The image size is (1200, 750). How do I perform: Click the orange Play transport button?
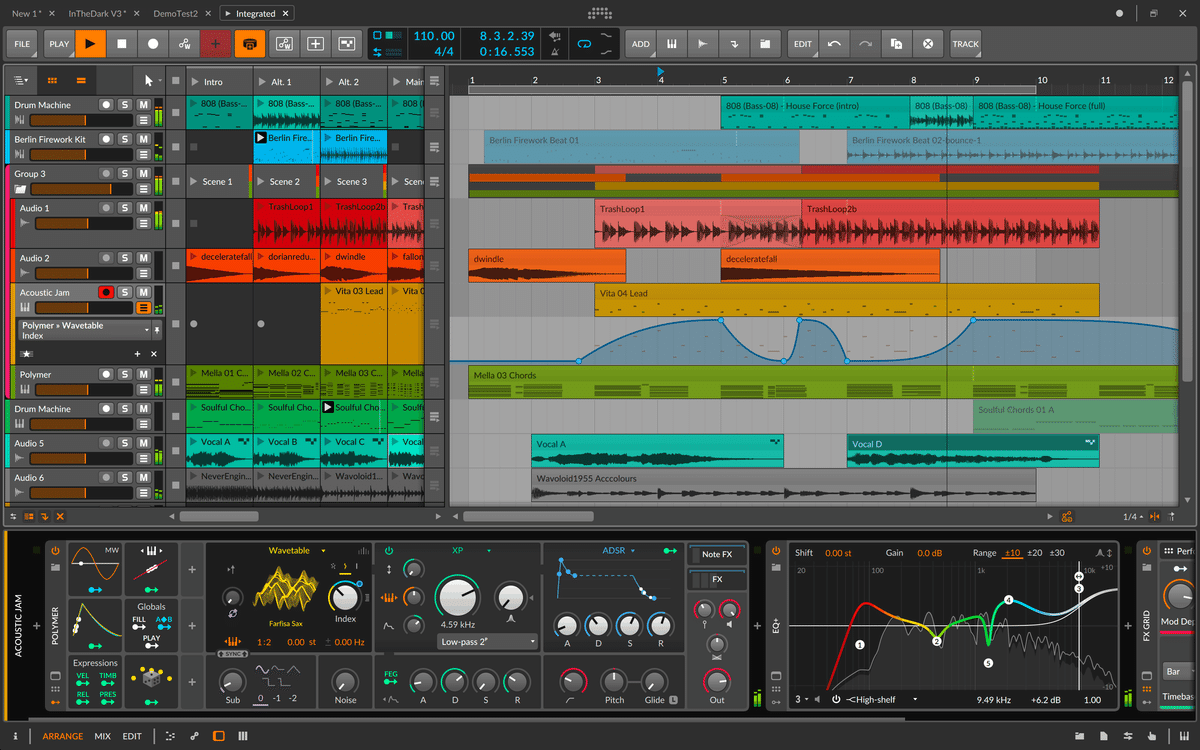click(90, 44)
